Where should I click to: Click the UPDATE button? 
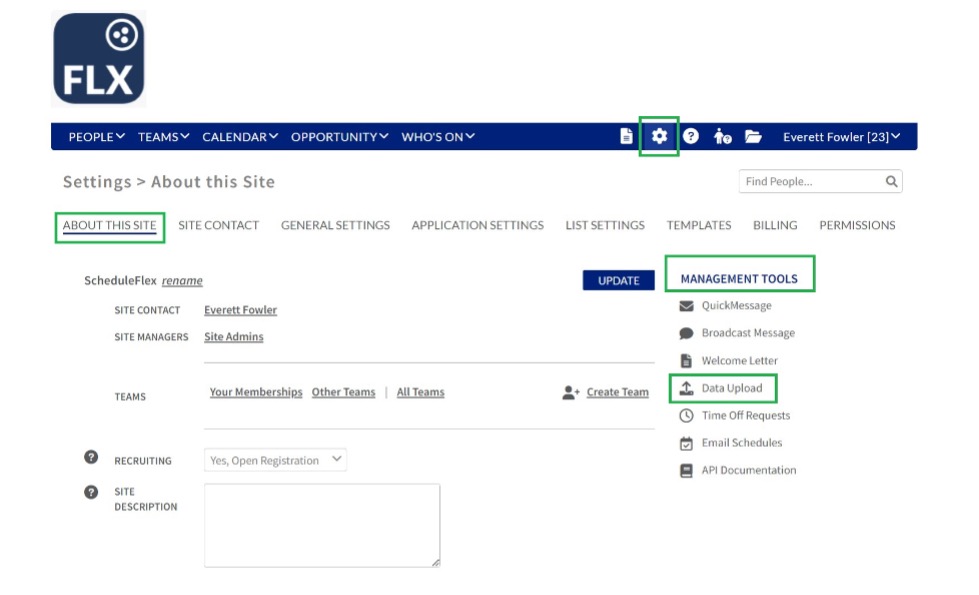pyautogui.click(x=619, y=280)
